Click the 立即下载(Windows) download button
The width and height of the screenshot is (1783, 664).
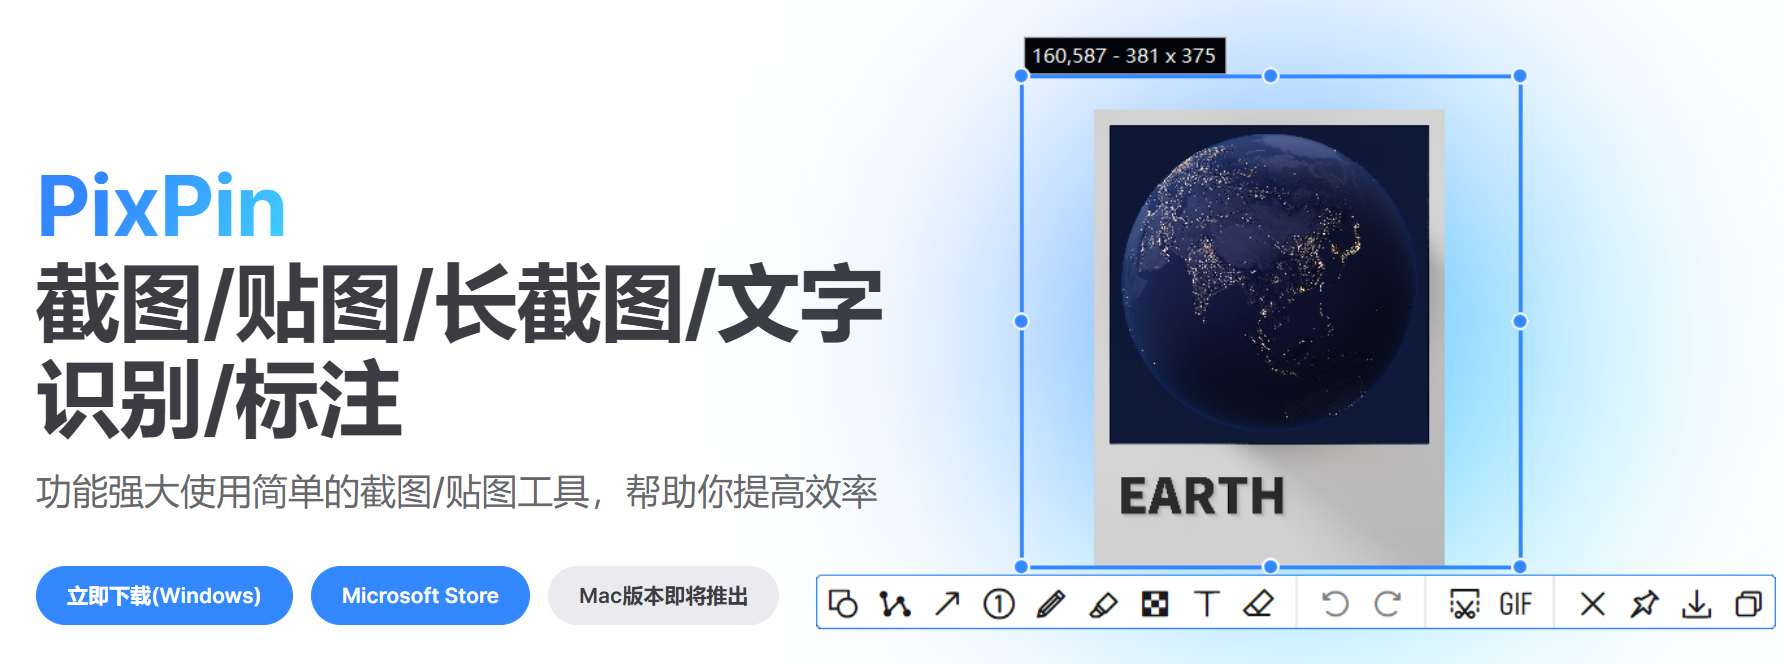pyautogui.click(x=164, y=596)
